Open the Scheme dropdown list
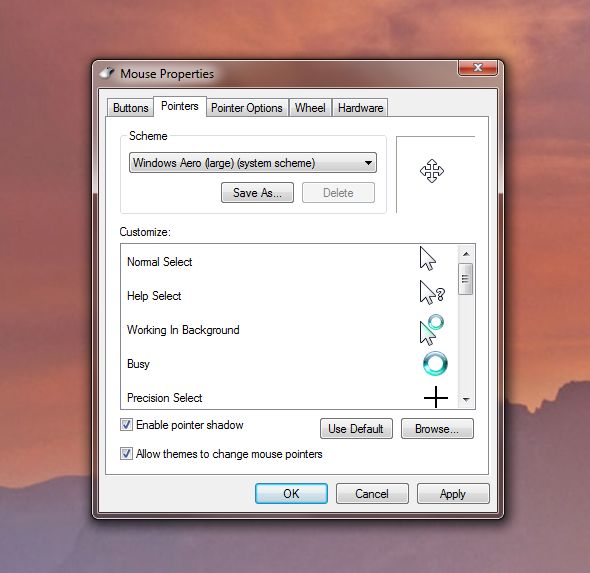This screenshot has width=590, height=573. [x=252, y=163]
